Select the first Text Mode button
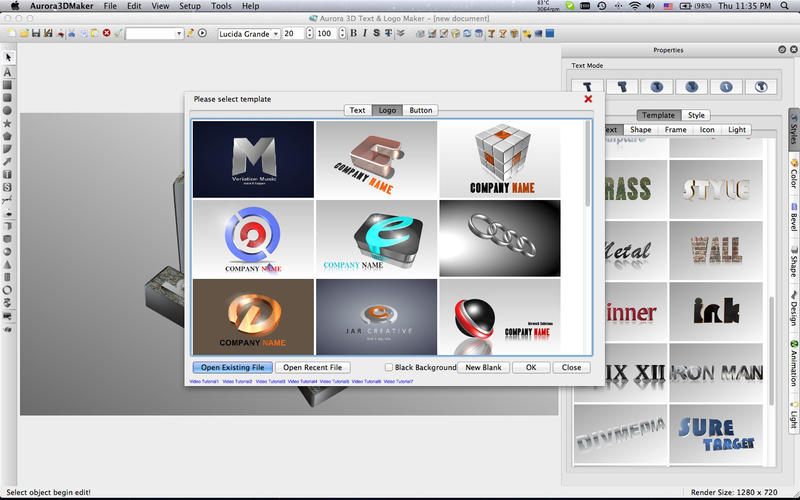The image size is (800, 500). (x=588, y=87)
